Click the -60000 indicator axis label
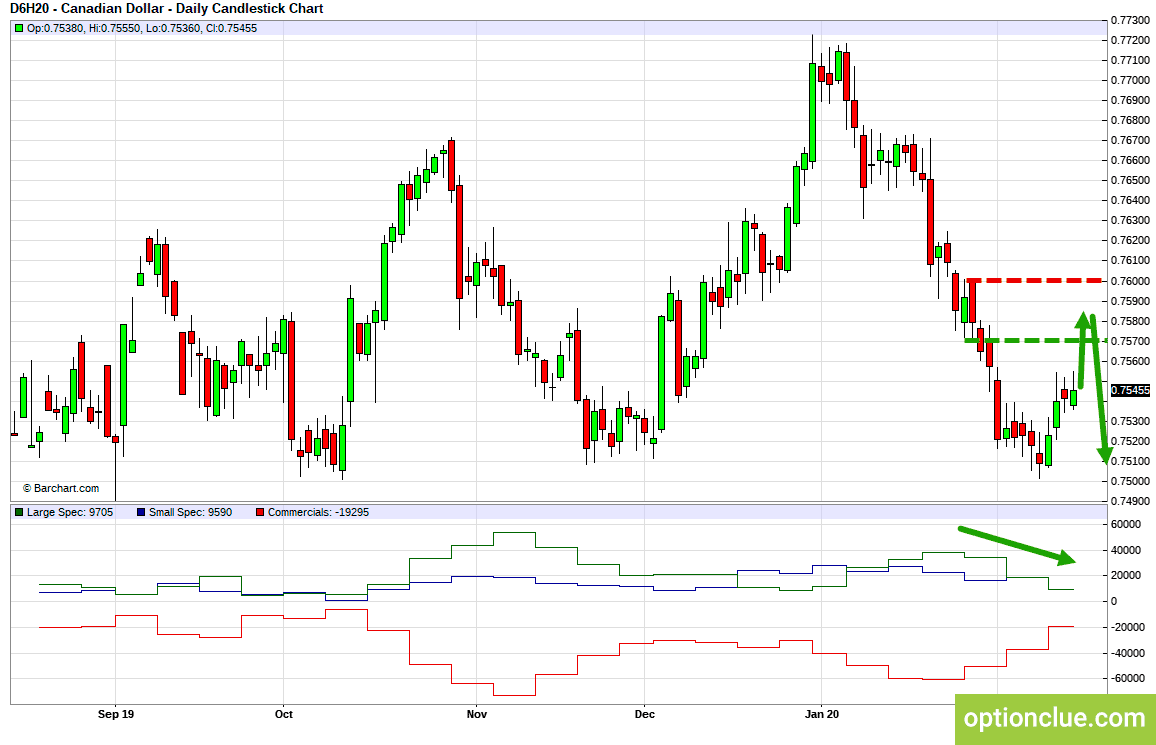Image resolution: width=1156 pixels, height=745 pixels. coord(1128,678)
